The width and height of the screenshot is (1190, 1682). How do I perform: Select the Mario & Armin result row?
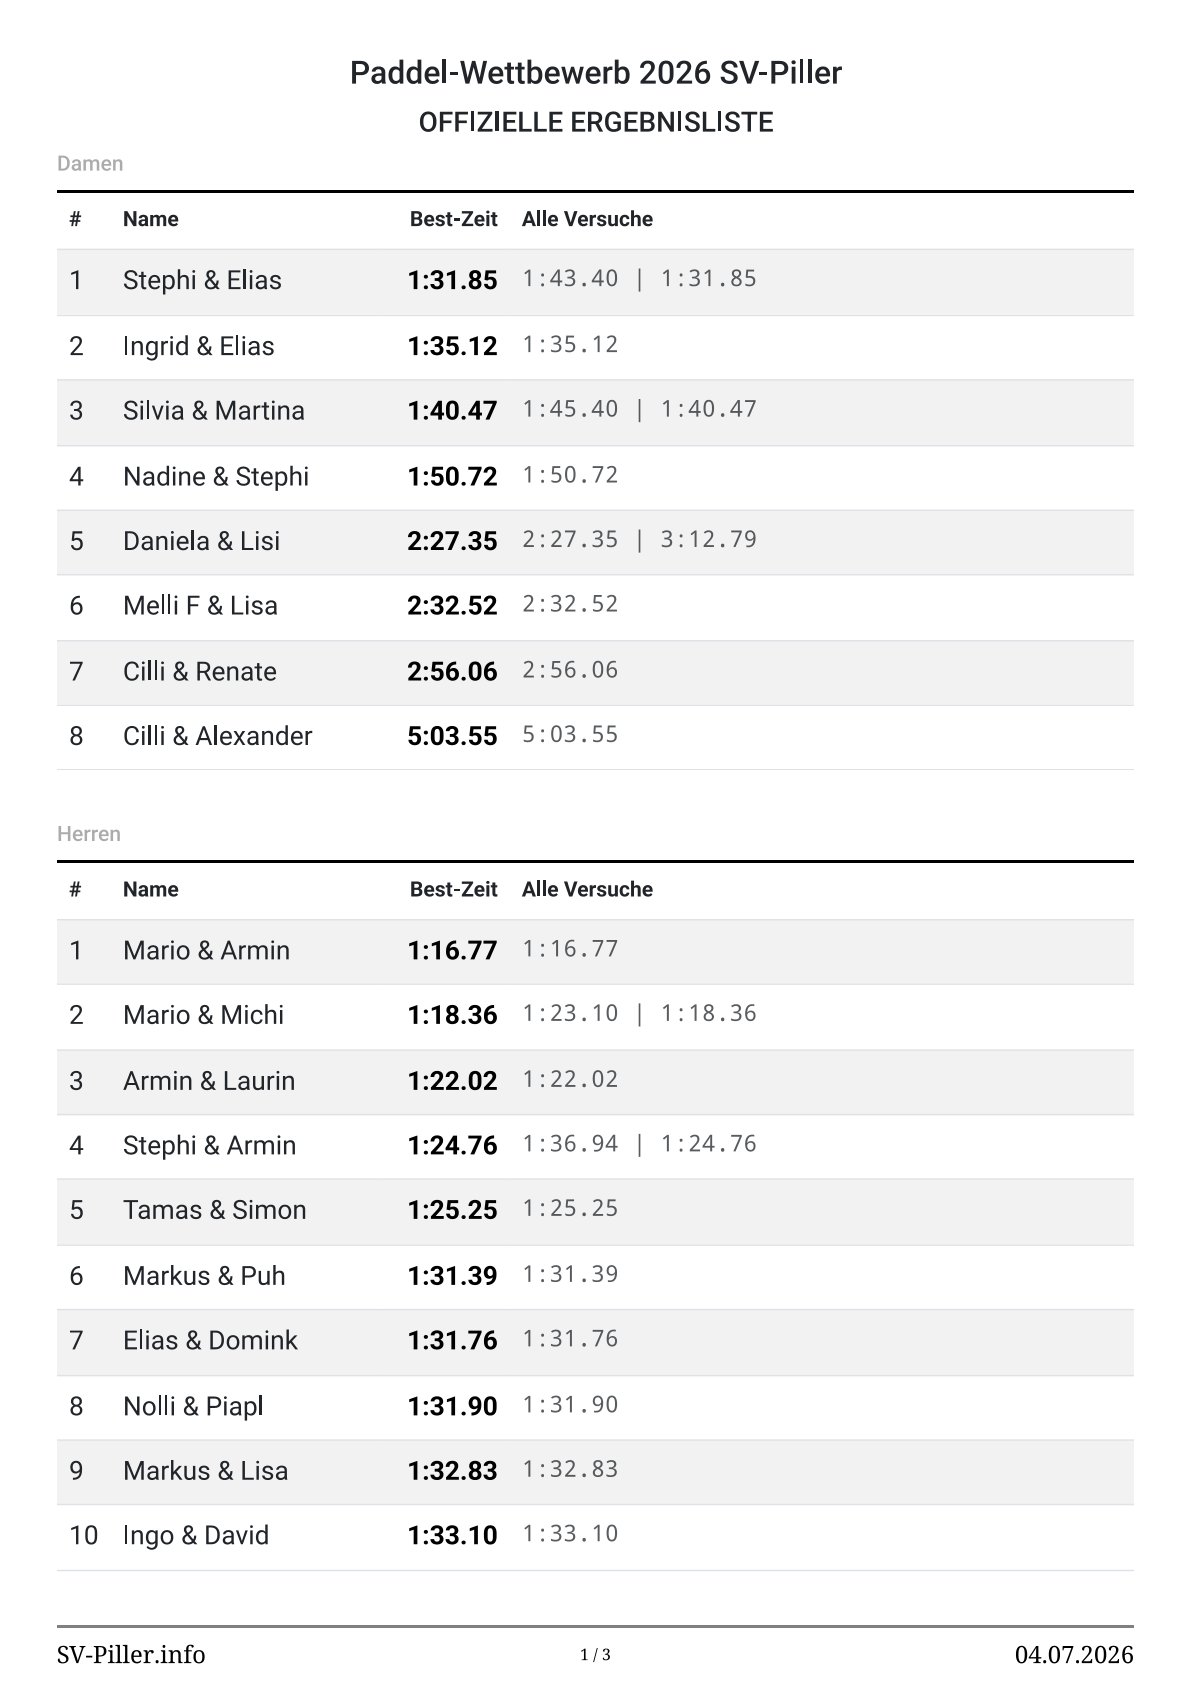(595, 951)
